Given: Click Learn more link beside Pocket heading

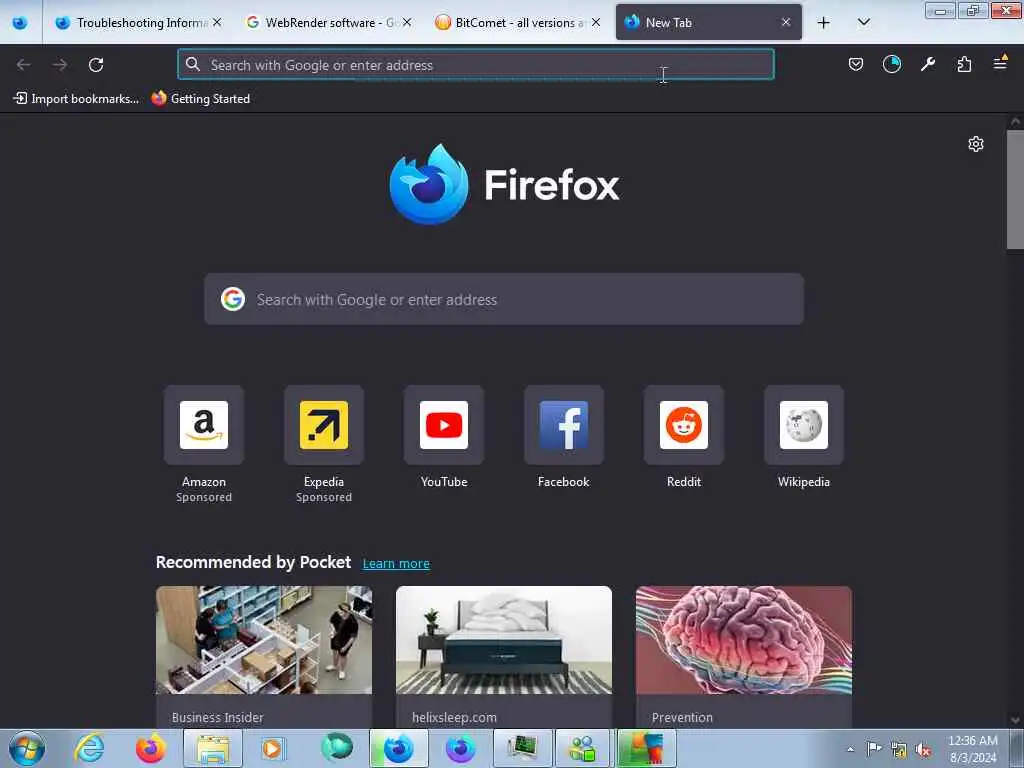Looking at the screenshot, I should [x=396, y=564].
